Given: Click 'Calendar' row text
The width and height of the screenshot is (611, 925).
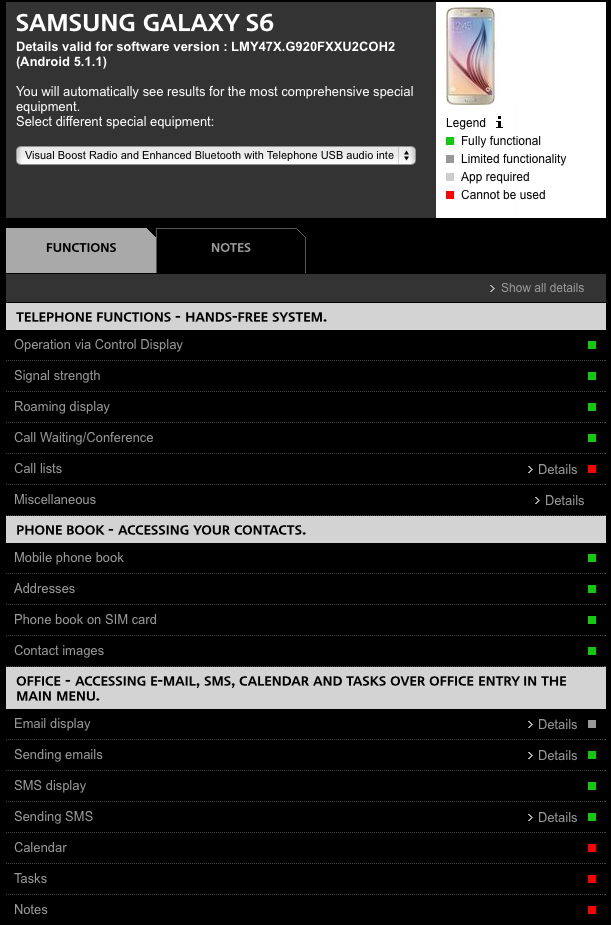Looking at the screenshot, I should 40,848.
